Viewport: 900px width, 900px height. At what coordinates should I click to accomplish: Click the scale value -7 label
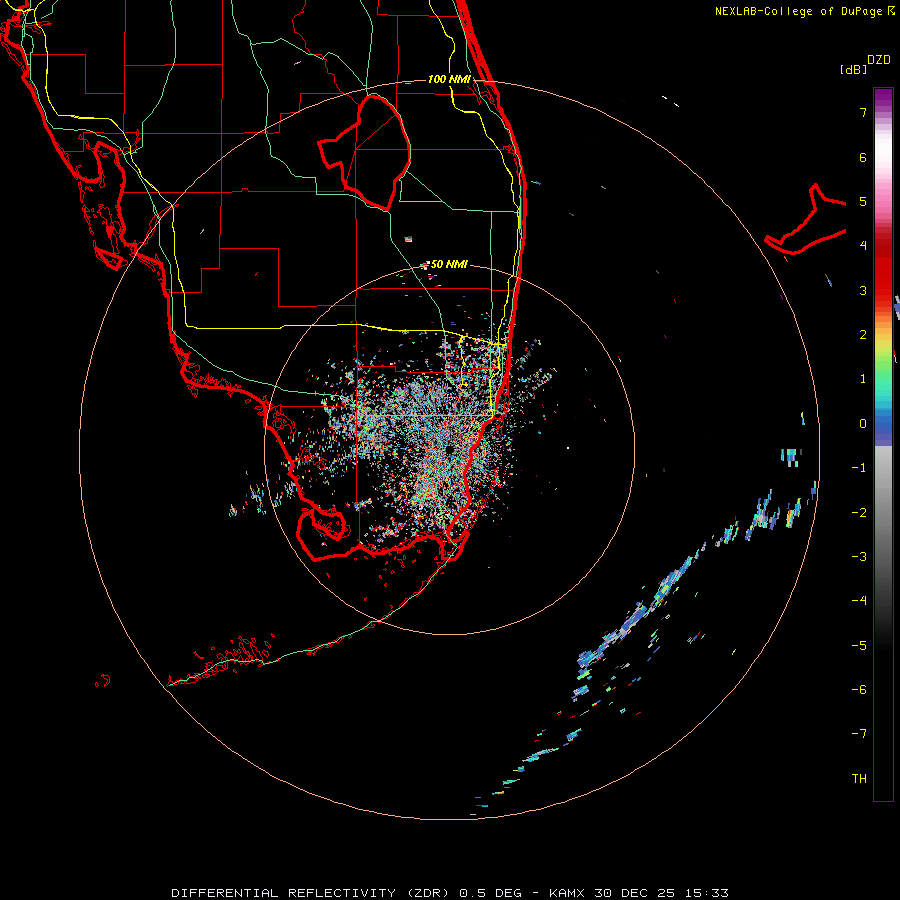click(x=859, y=734)
